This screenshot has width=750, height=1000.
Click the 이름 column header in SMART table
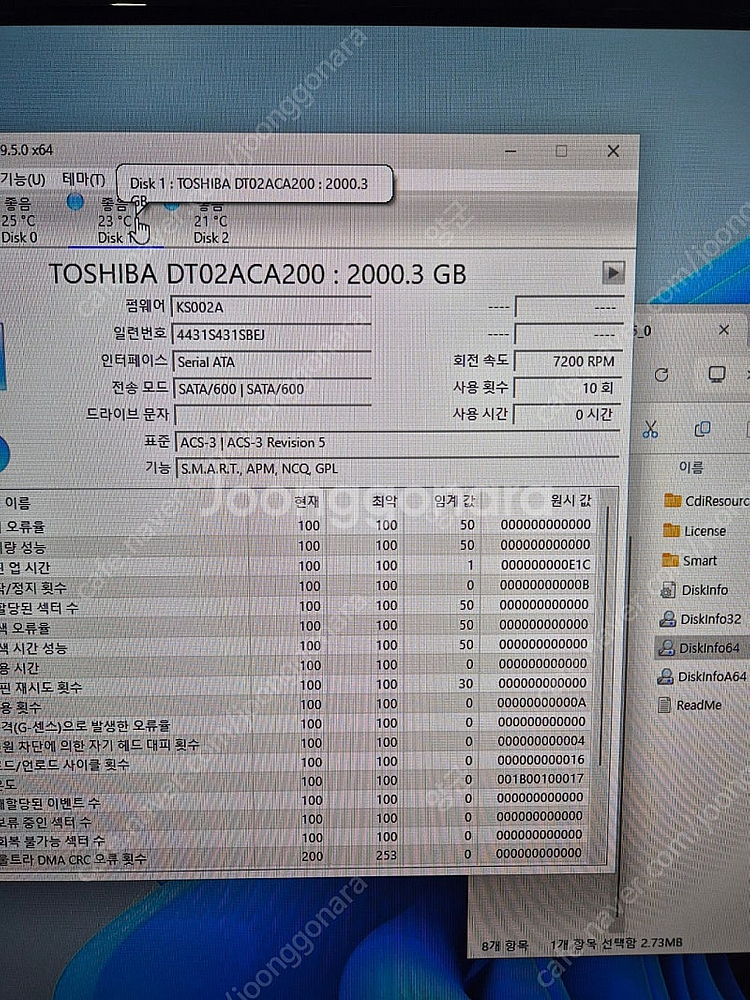(18, 503)
